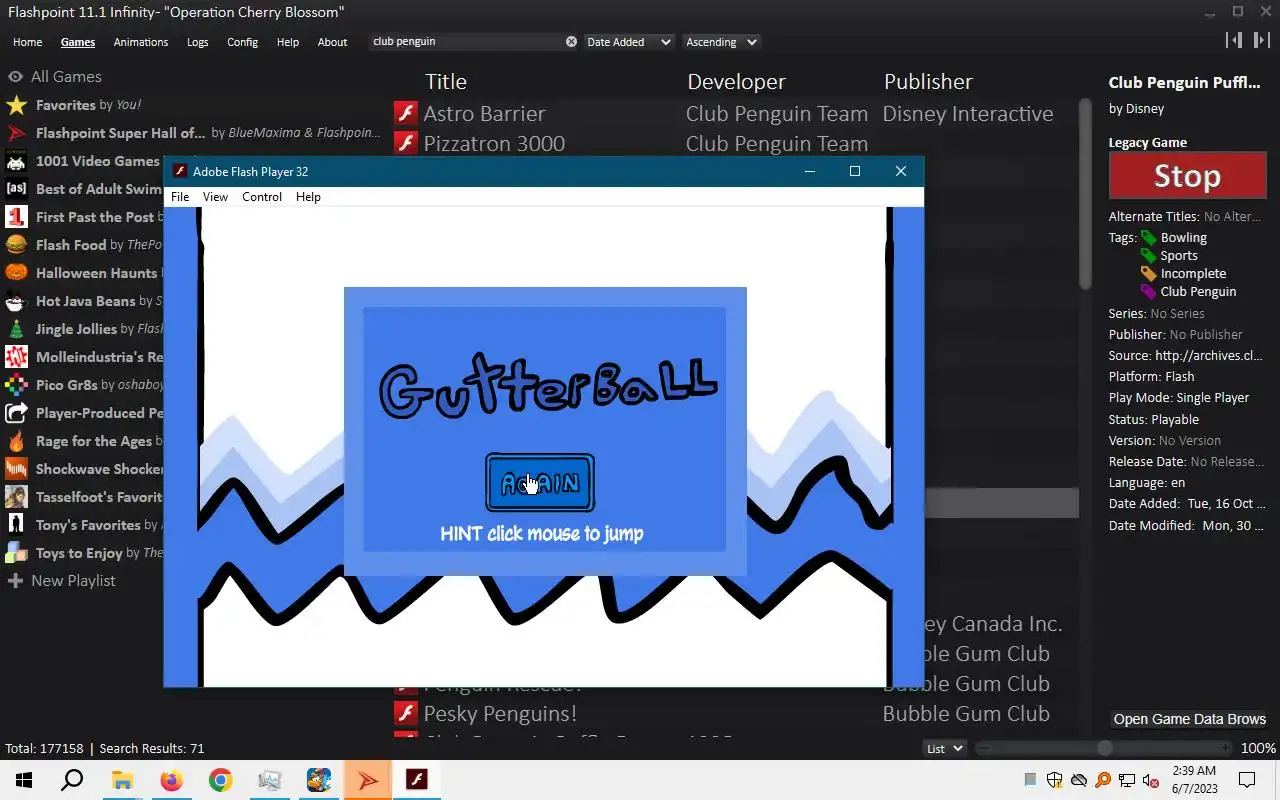This screenshot has height=800, width=1280.
Task: Decrease zoom with the minus sign
Action: 984,748
